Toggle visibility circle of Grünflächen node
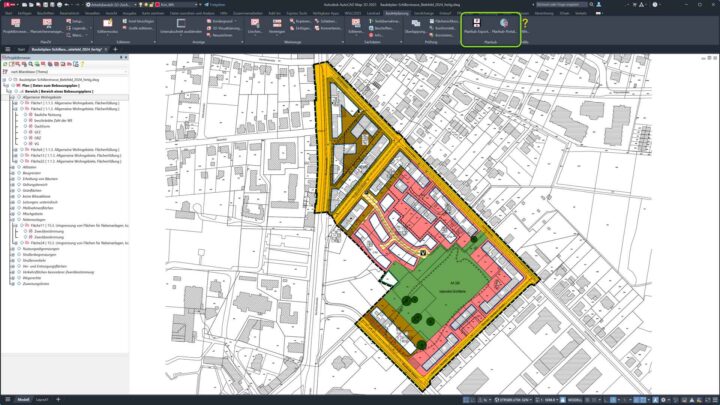720x405 pixels. coord(19,190)
